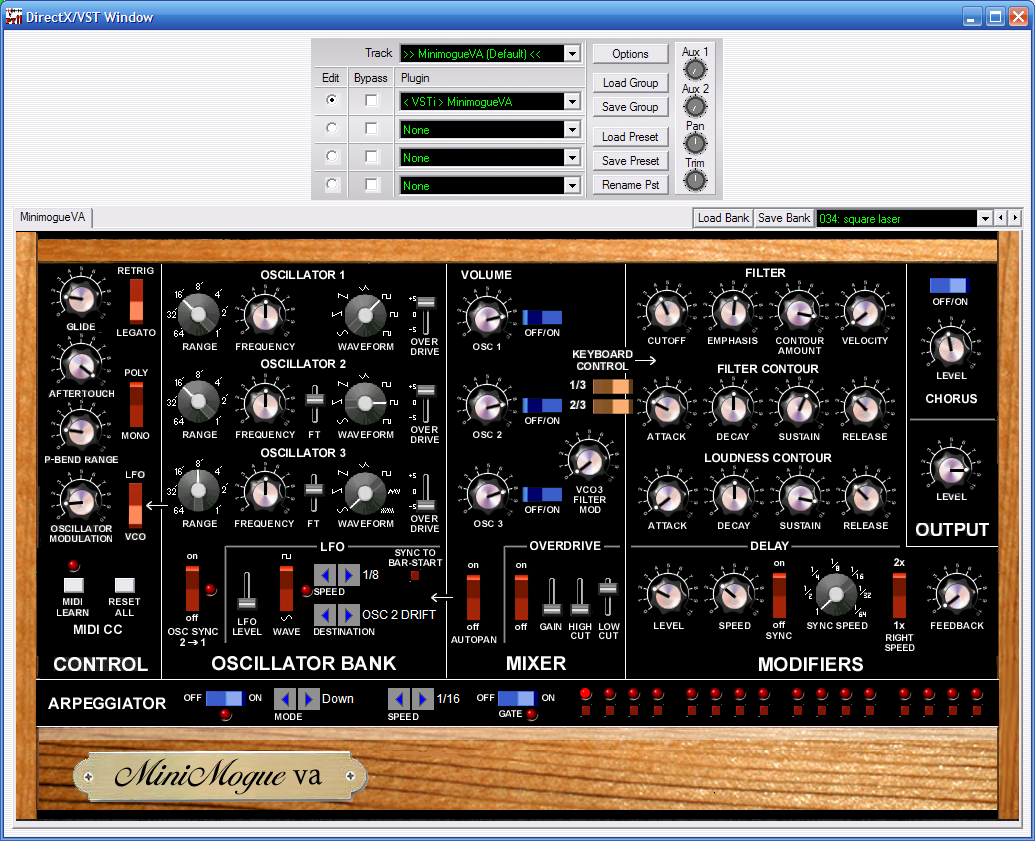
Task: Adjust the Delay Feedback knob
Action: pos(956,595)
